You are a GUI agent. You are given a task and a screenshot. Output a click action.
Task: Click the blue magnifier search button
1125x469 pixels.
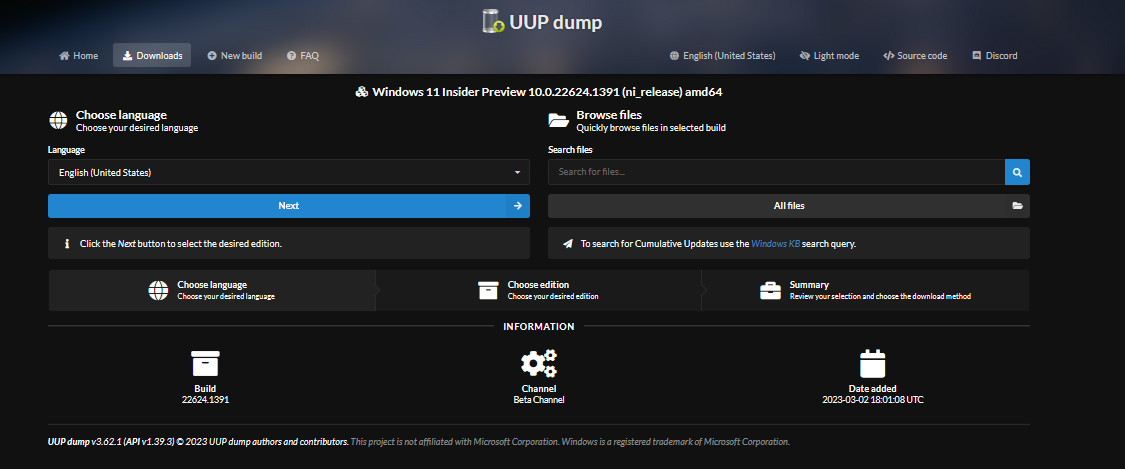pos(1017,172)
